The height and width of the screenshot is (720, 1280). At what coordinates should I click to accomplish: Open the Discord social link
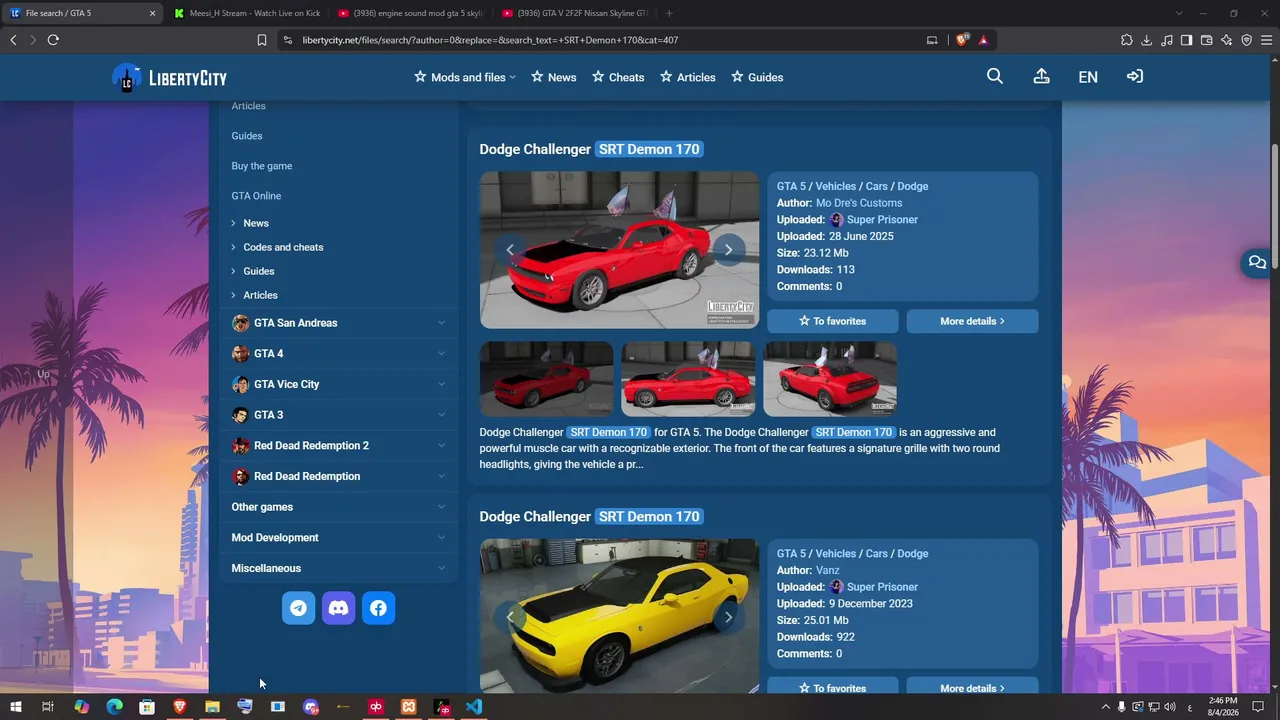click(338, 608)
